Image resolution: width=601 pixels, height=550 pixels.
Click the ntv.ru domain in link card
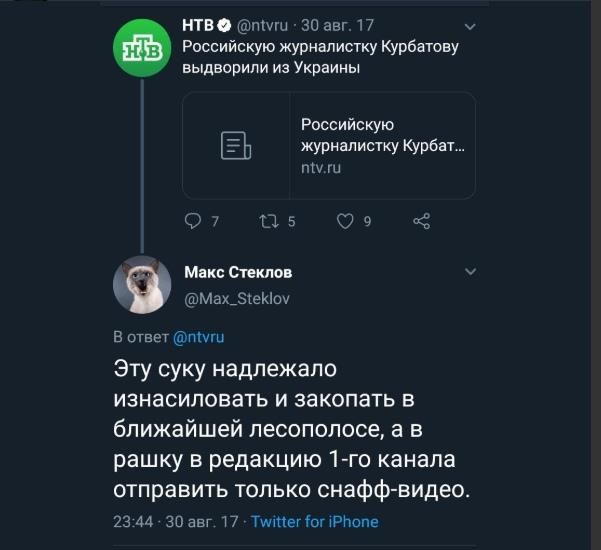[321, 169]
